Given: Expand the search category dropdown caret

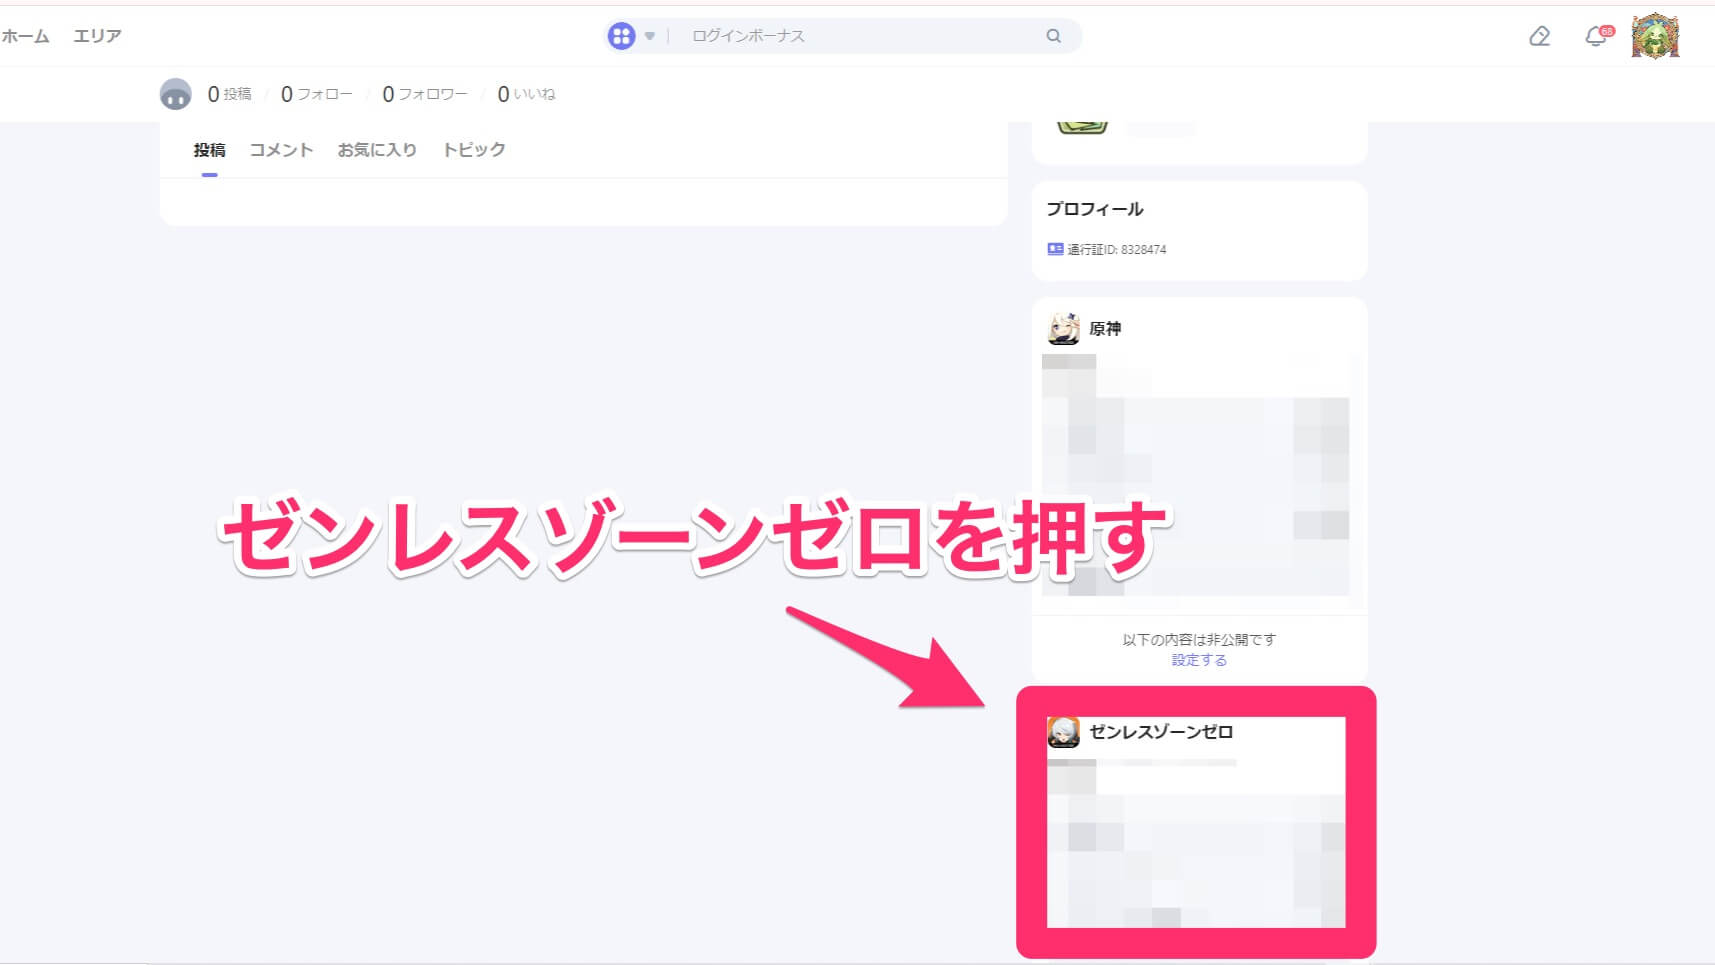Looking at the screenshot, I should coord(649,35).
